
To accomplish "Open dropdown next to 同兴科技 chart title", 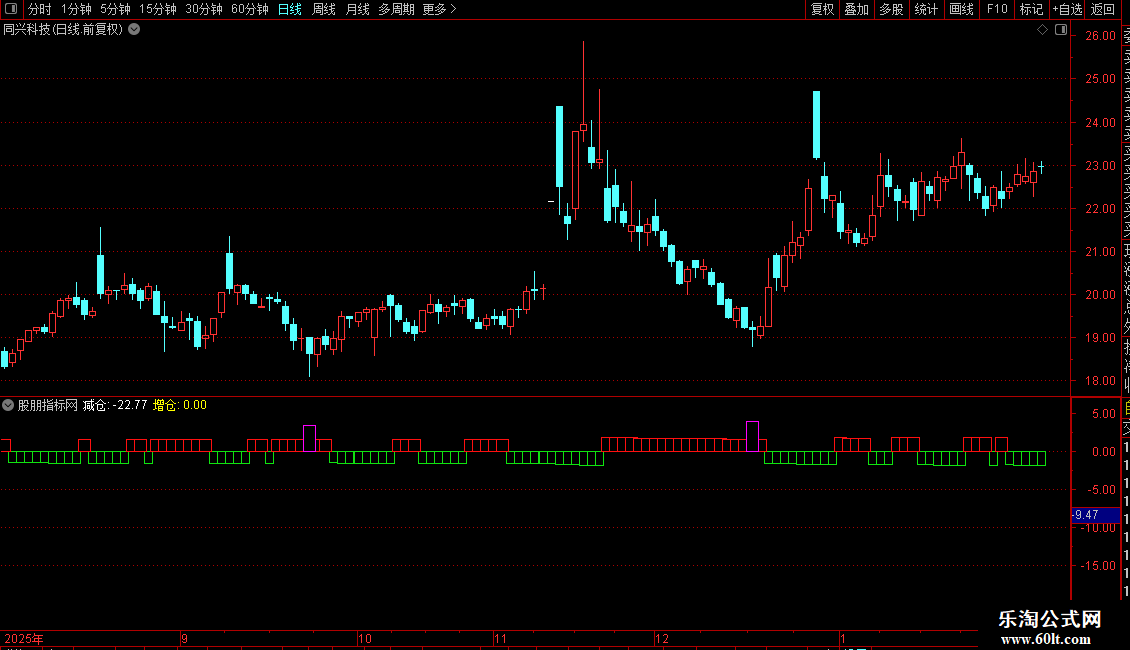I will 134,30.
